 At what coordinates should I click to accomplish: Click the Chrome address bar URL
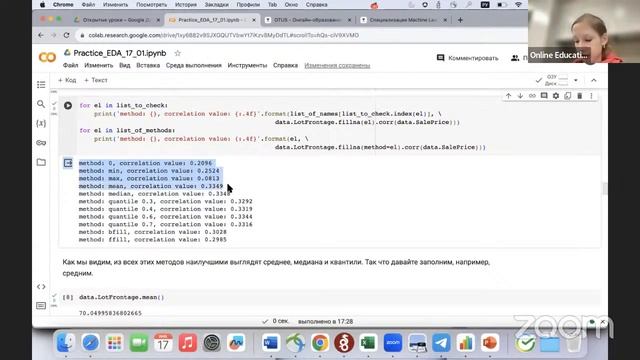coord(224,36)
